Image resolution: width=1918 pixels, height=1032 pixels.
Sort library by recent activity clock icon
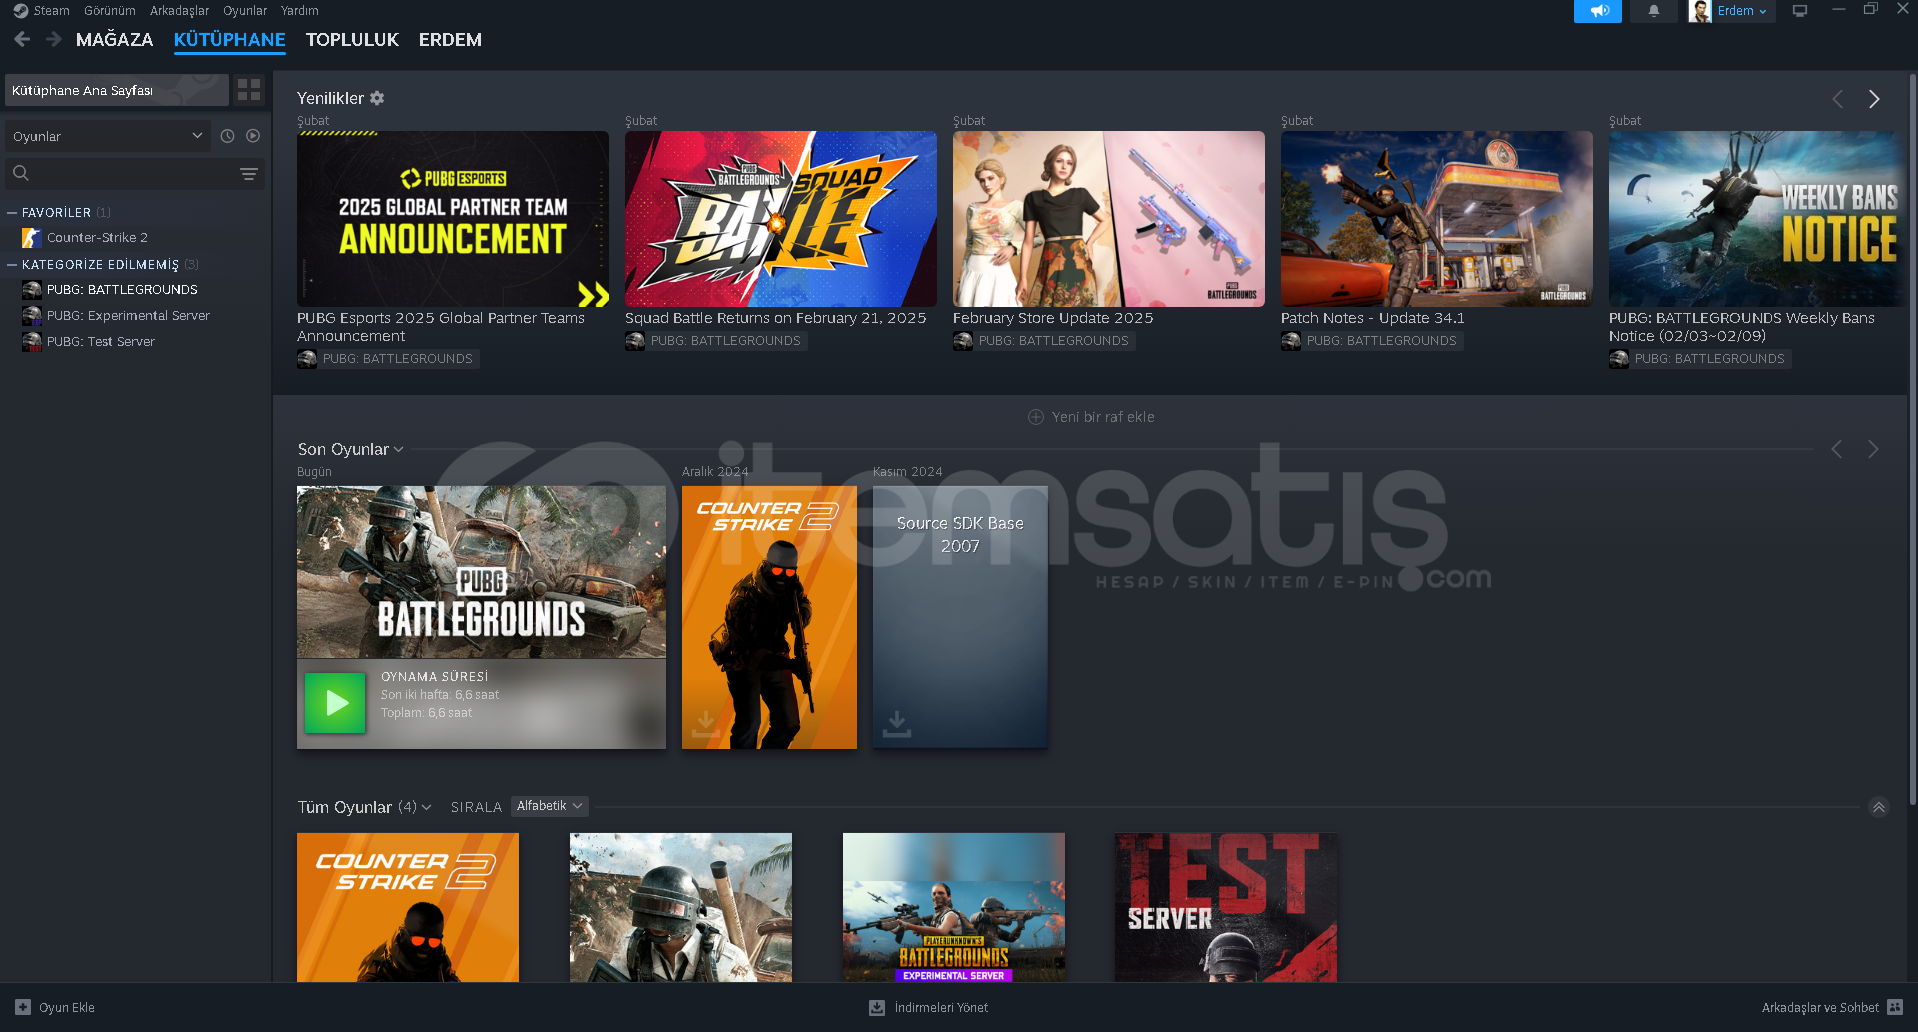coord(227,136)
